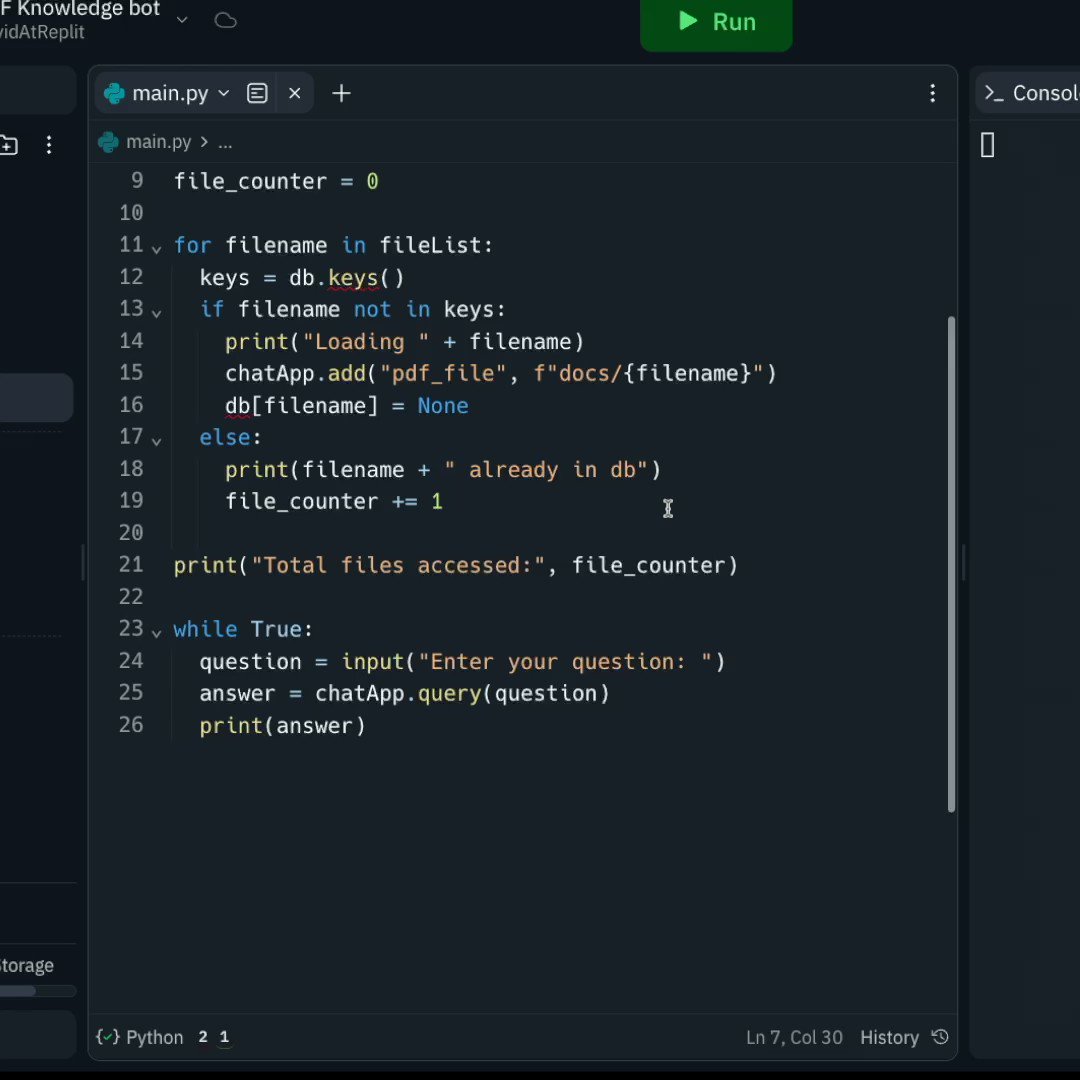Show the 1 warning count in status bar
This screenshot has width=1080, height=1080.
(x=224, y=1037)
